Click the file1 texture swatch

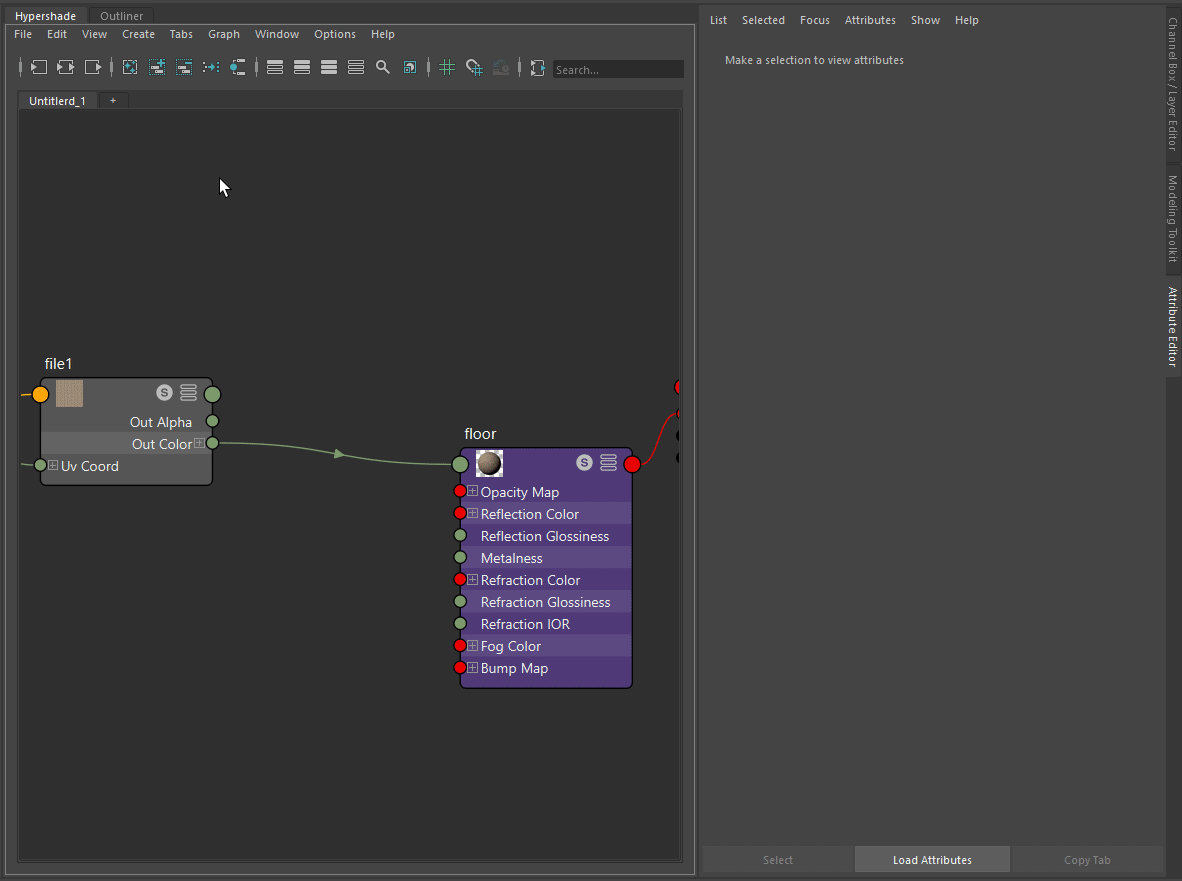point(69,393)
